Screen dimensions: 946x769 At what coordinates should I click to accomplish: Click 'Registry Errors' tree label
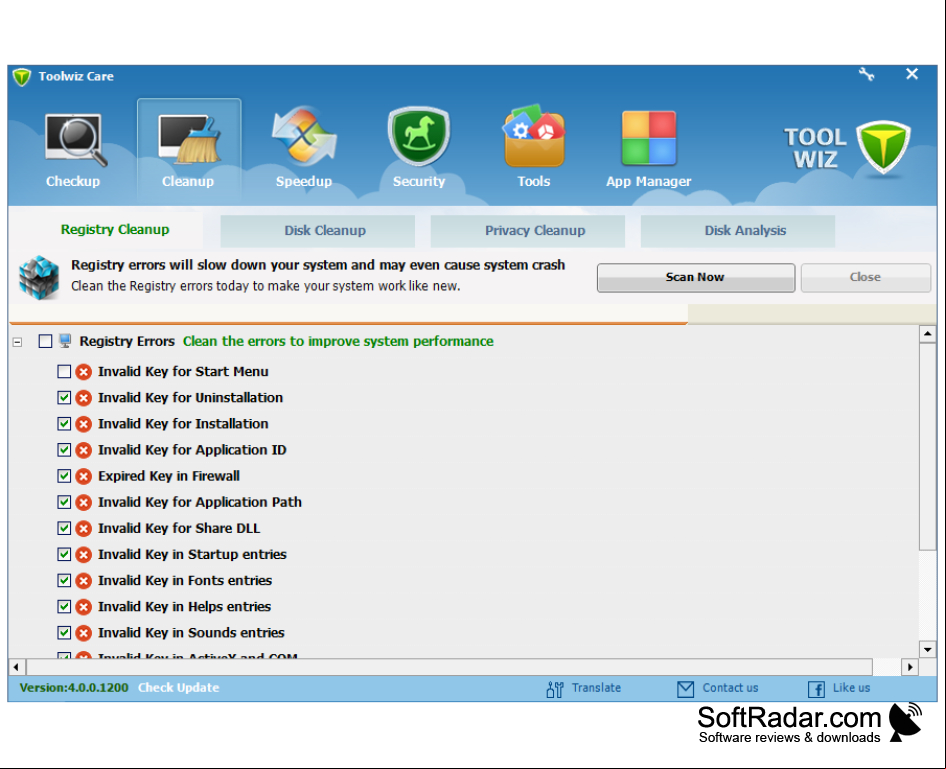127,341
